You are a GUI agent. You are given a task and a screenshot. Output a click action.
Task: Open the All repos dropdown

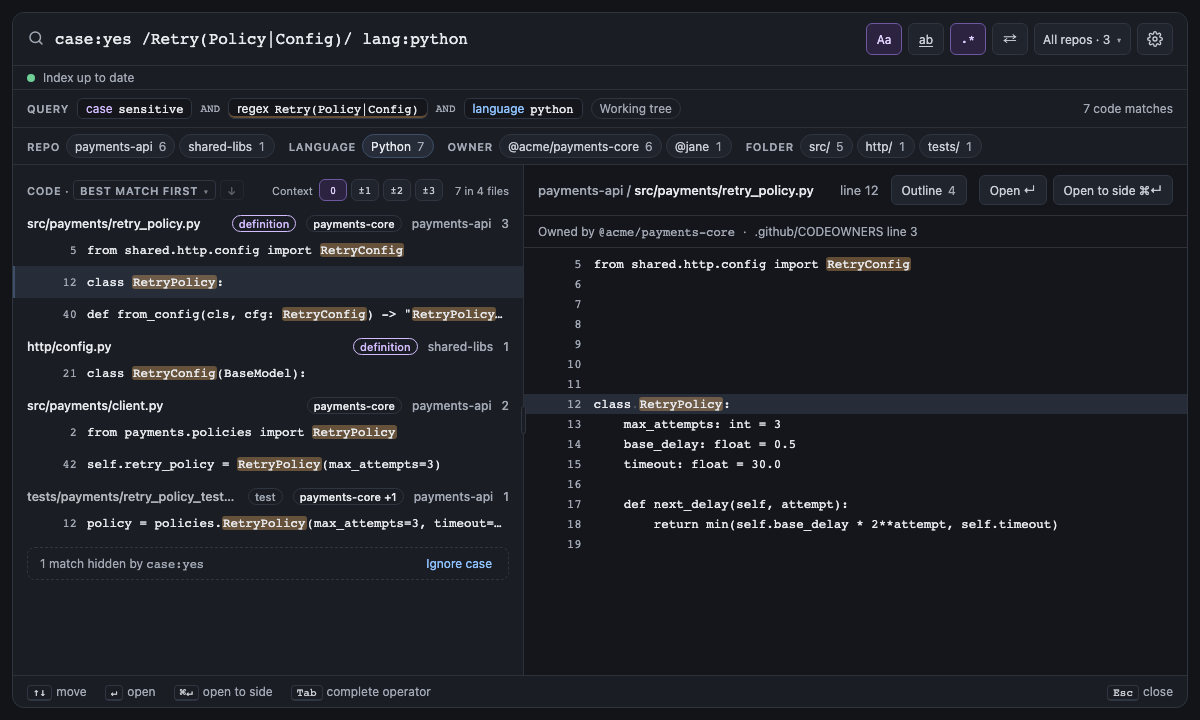[x=1082, y=39]
